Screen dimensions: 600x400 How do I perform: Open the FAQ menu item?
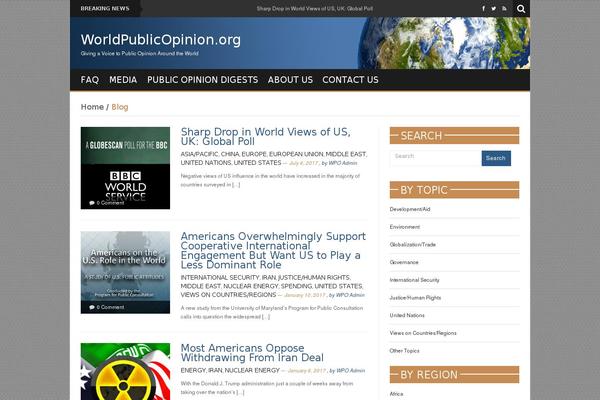(x=90, y=80)
